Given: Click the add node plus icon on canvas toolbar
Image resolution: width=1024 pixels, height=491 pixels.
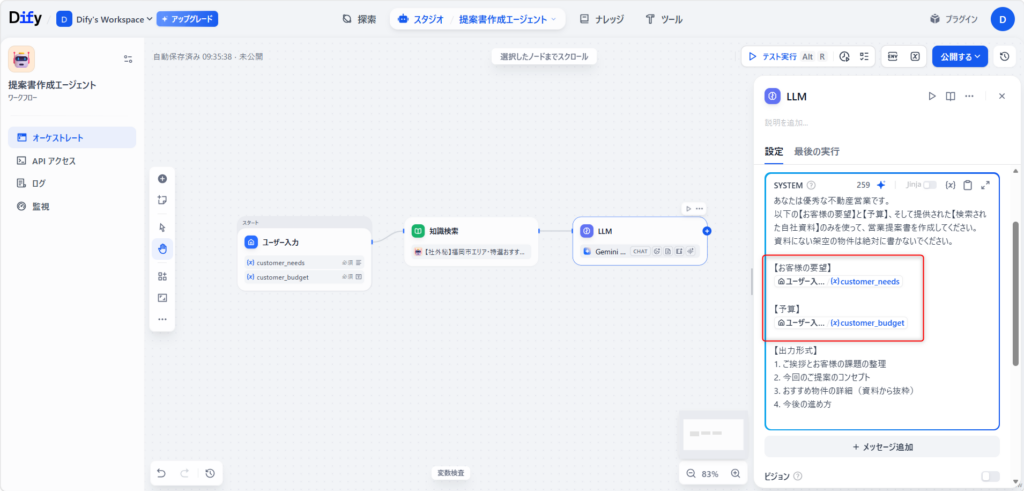Looking at the screenshot, I should [x=162, y=178].
